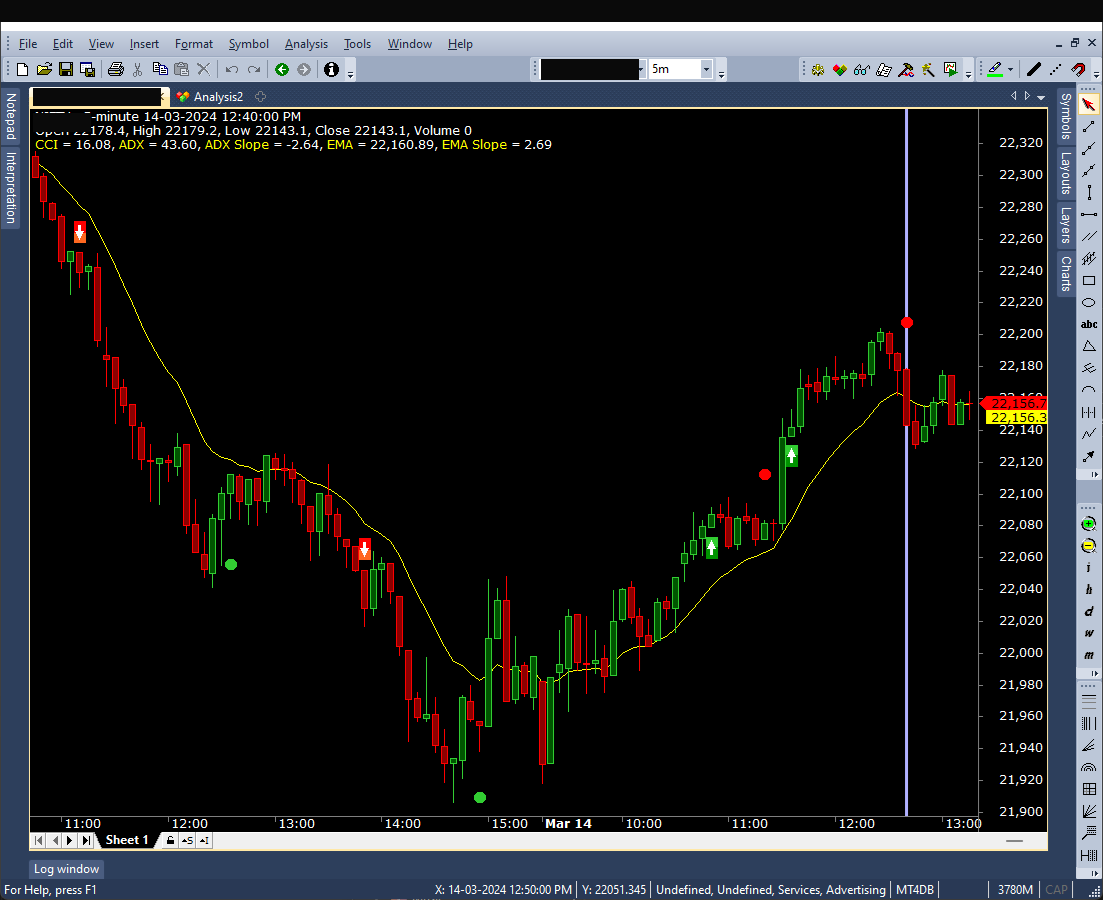This screenshot has height=900, width=1103.
Task: Select the red arrow pointer tool
Action: point(1088,104)
